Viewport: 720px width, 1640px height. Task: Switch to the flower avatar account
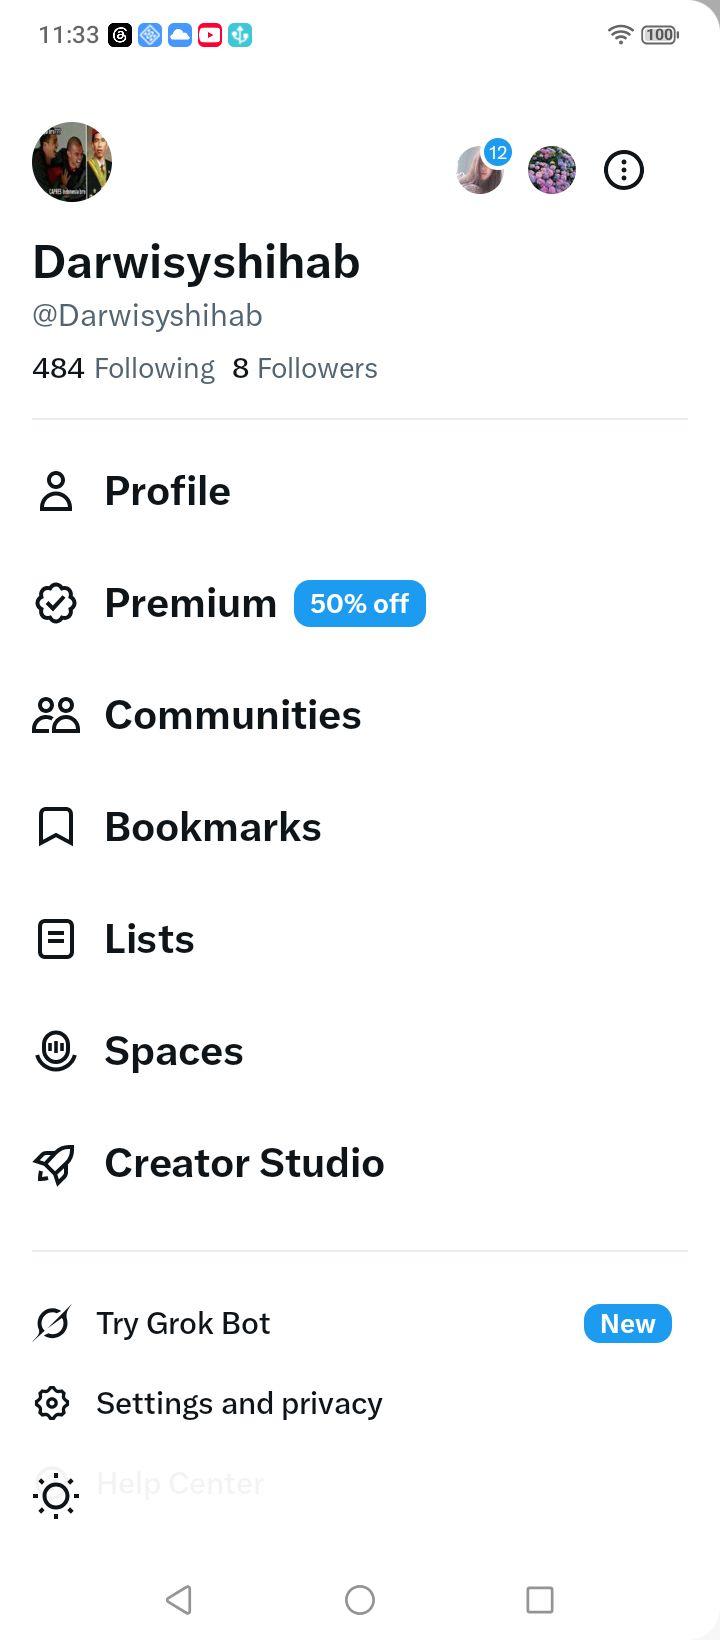tap(552, 170)
